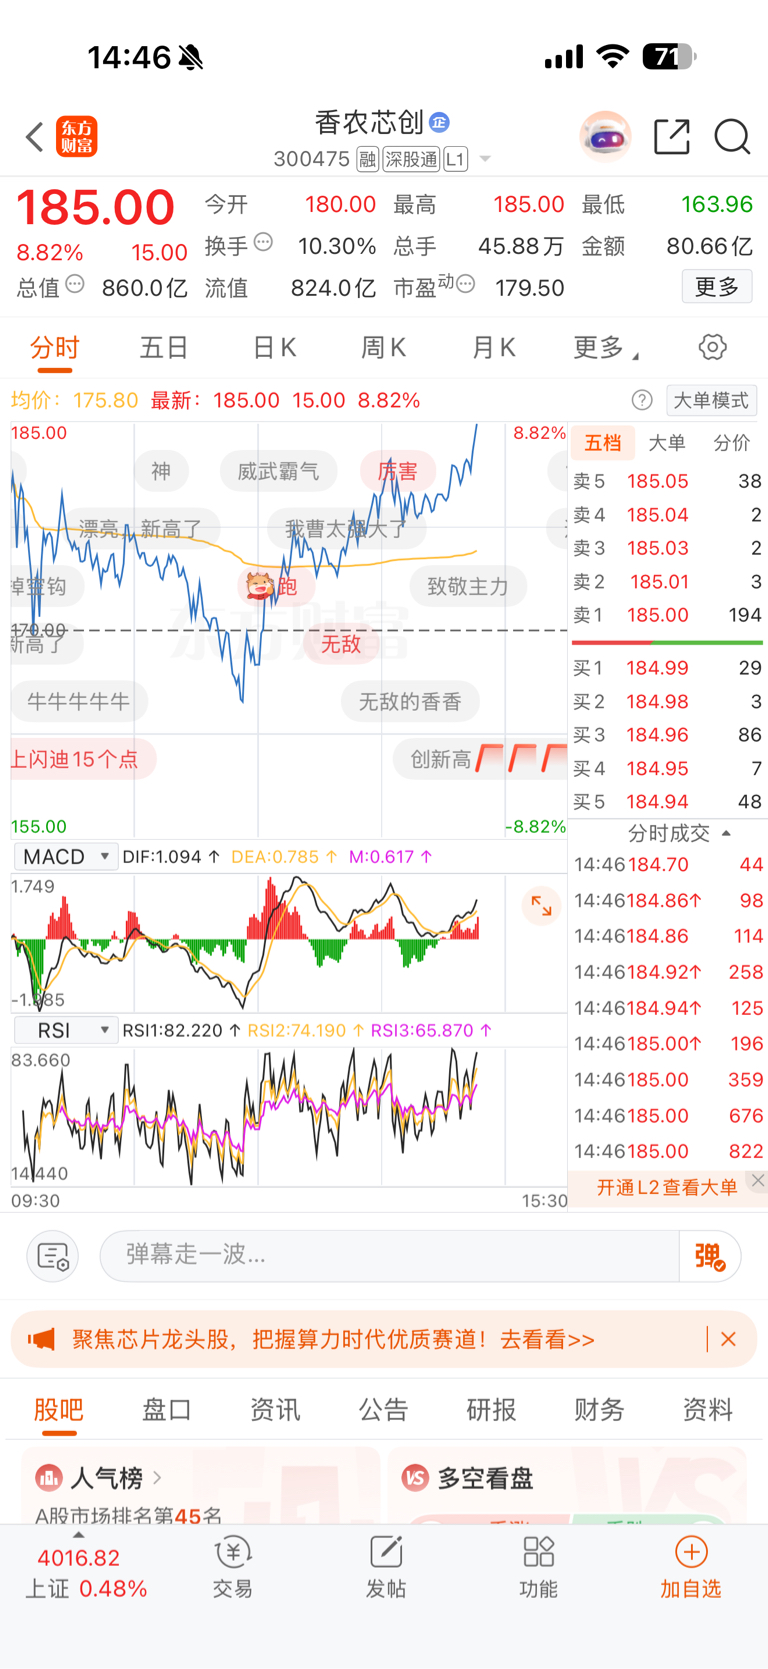Switch to the 研报 tab

pyautogui.click(x=491, y=1410)
